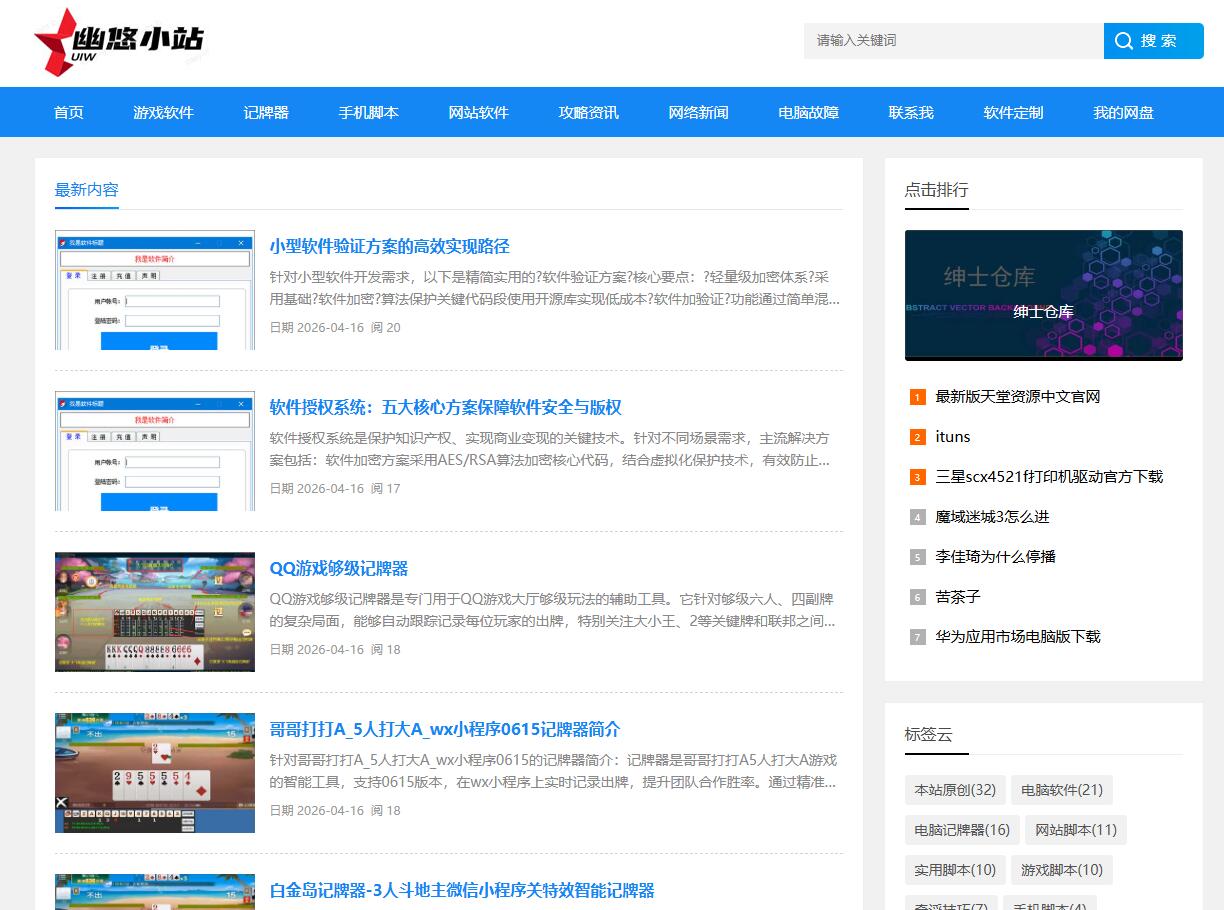Click the first article's login window thumbnail
1224x910 pixels.
point(155,290)
